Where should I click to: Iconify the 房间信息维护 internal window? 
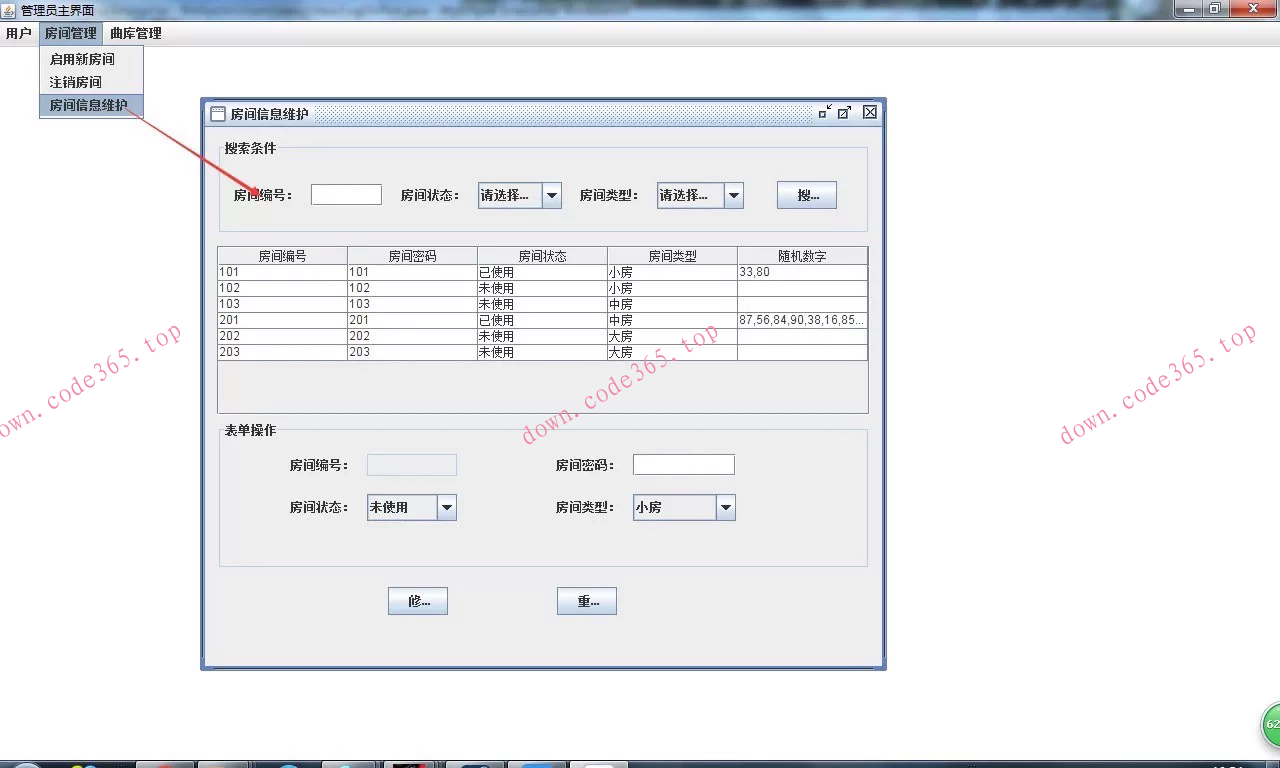tap(825, 113)
